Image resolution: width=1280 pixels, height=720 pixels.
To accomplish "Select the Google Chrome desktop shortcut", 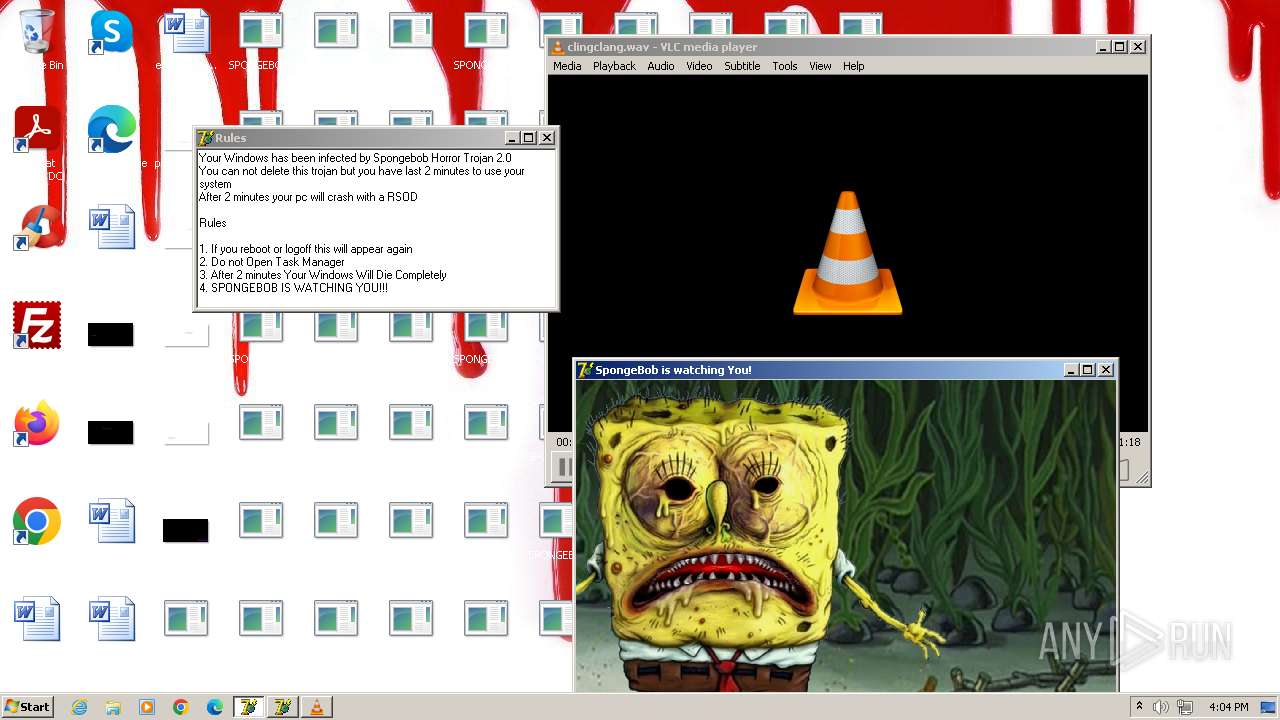I will [x=37, y=521].
